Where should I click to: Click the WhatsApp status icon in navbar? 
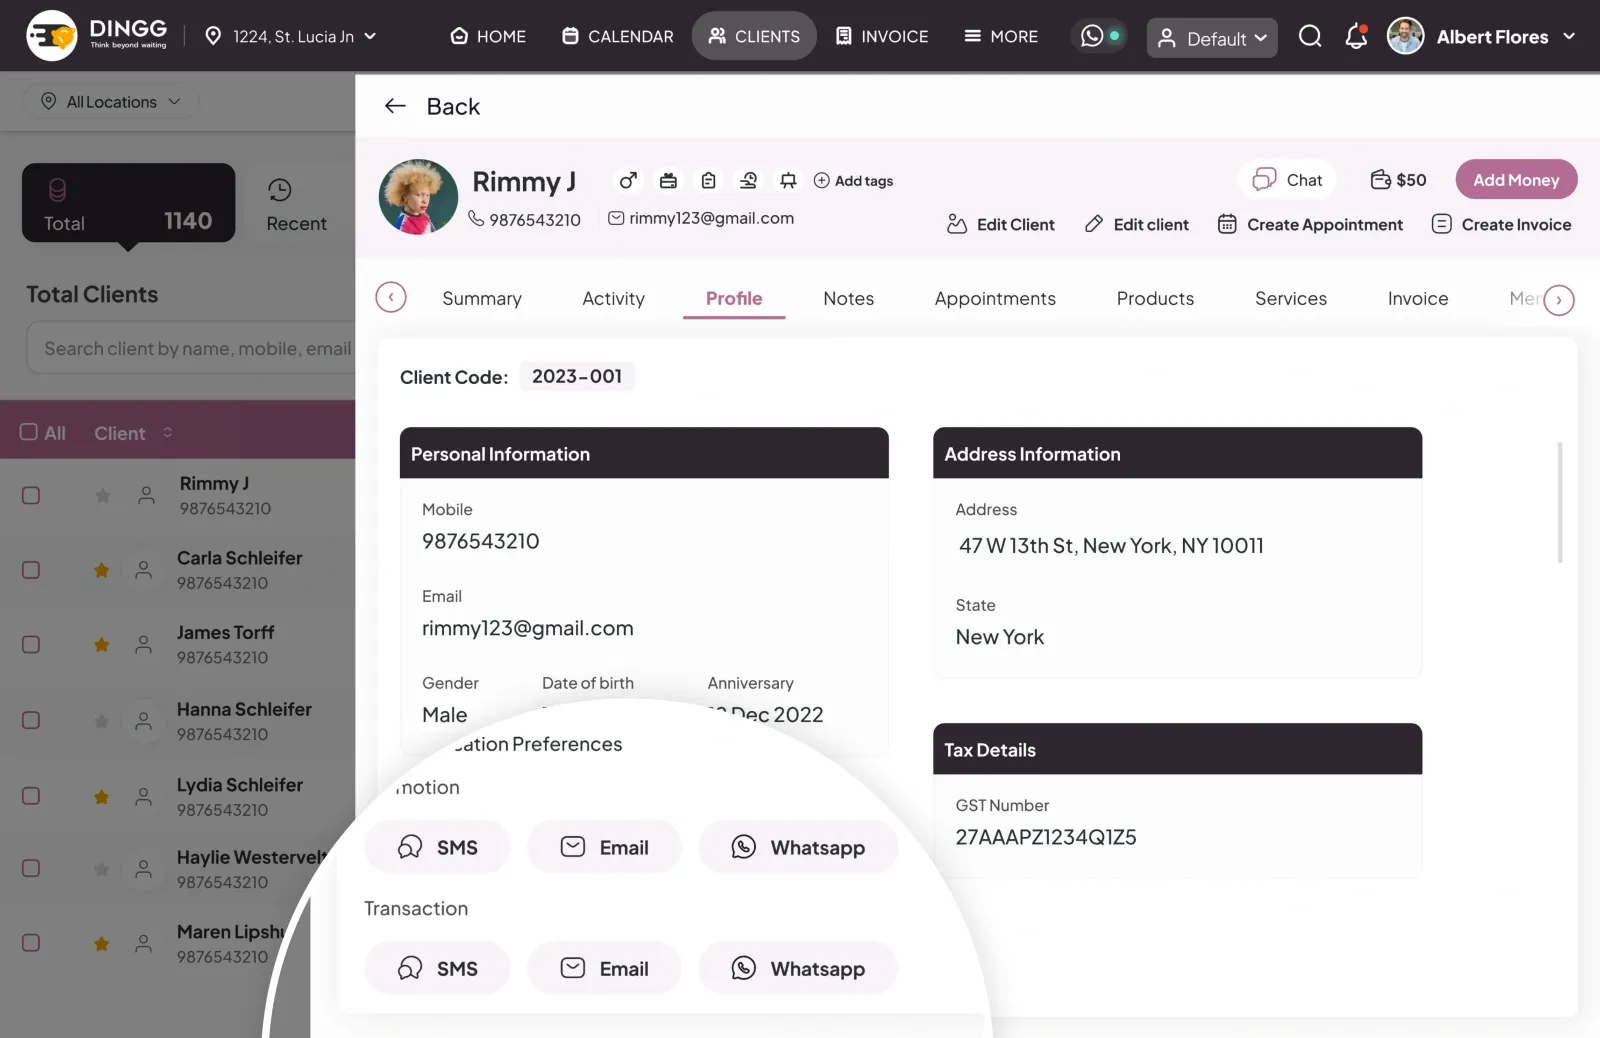[1092, 36]
